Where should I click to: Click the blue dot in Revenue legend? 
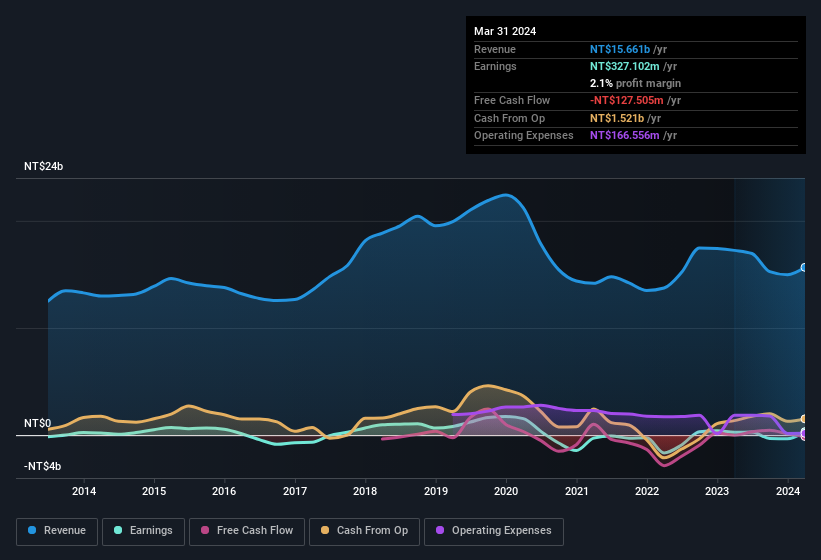(32, 530)
